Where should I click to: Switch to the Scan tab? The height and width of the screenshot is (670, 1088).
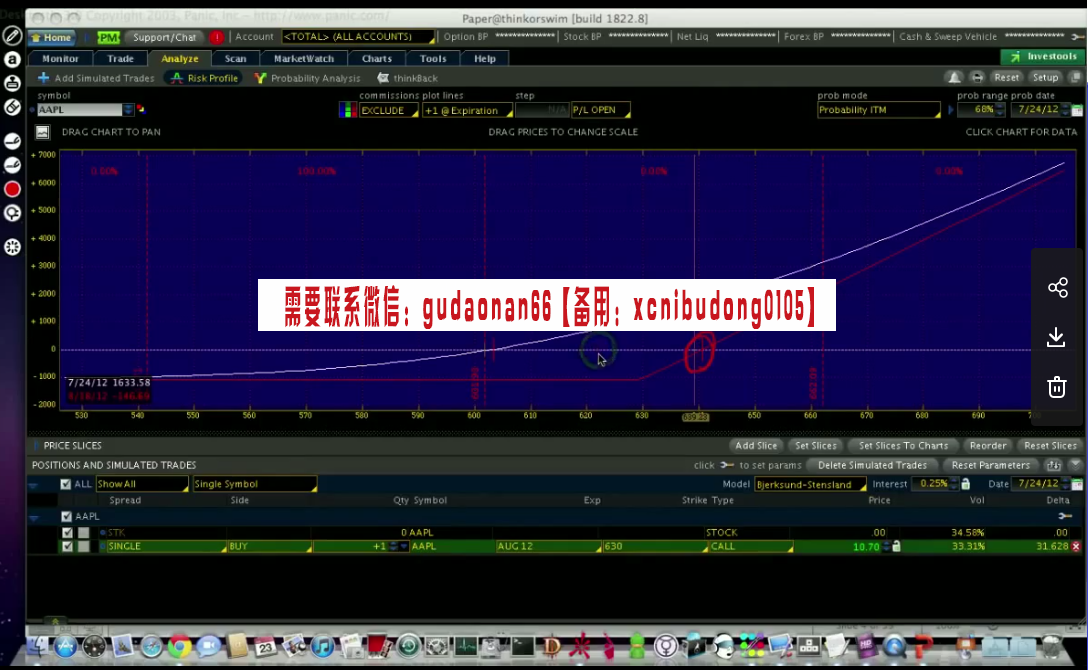235,59
